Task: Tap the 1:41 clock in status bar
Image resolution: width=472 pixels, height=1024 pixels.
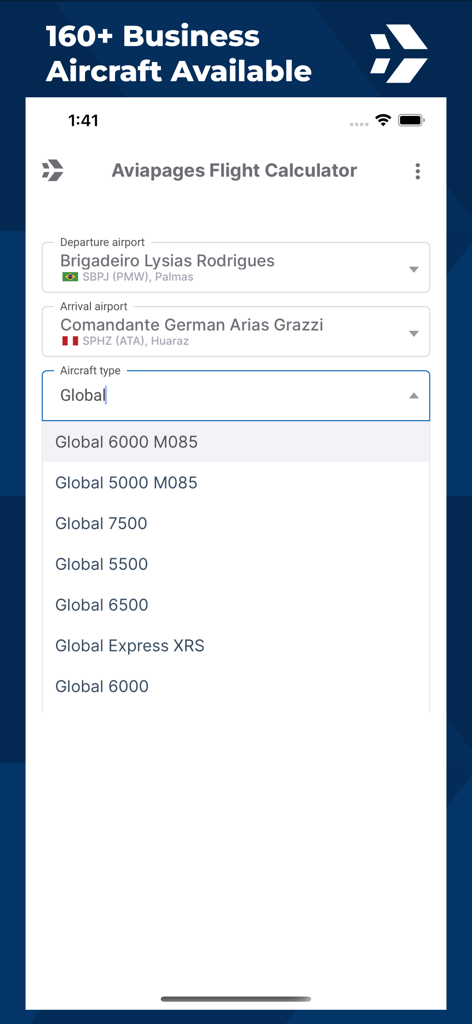Action: pyautogui.click(x=83, y=120)
